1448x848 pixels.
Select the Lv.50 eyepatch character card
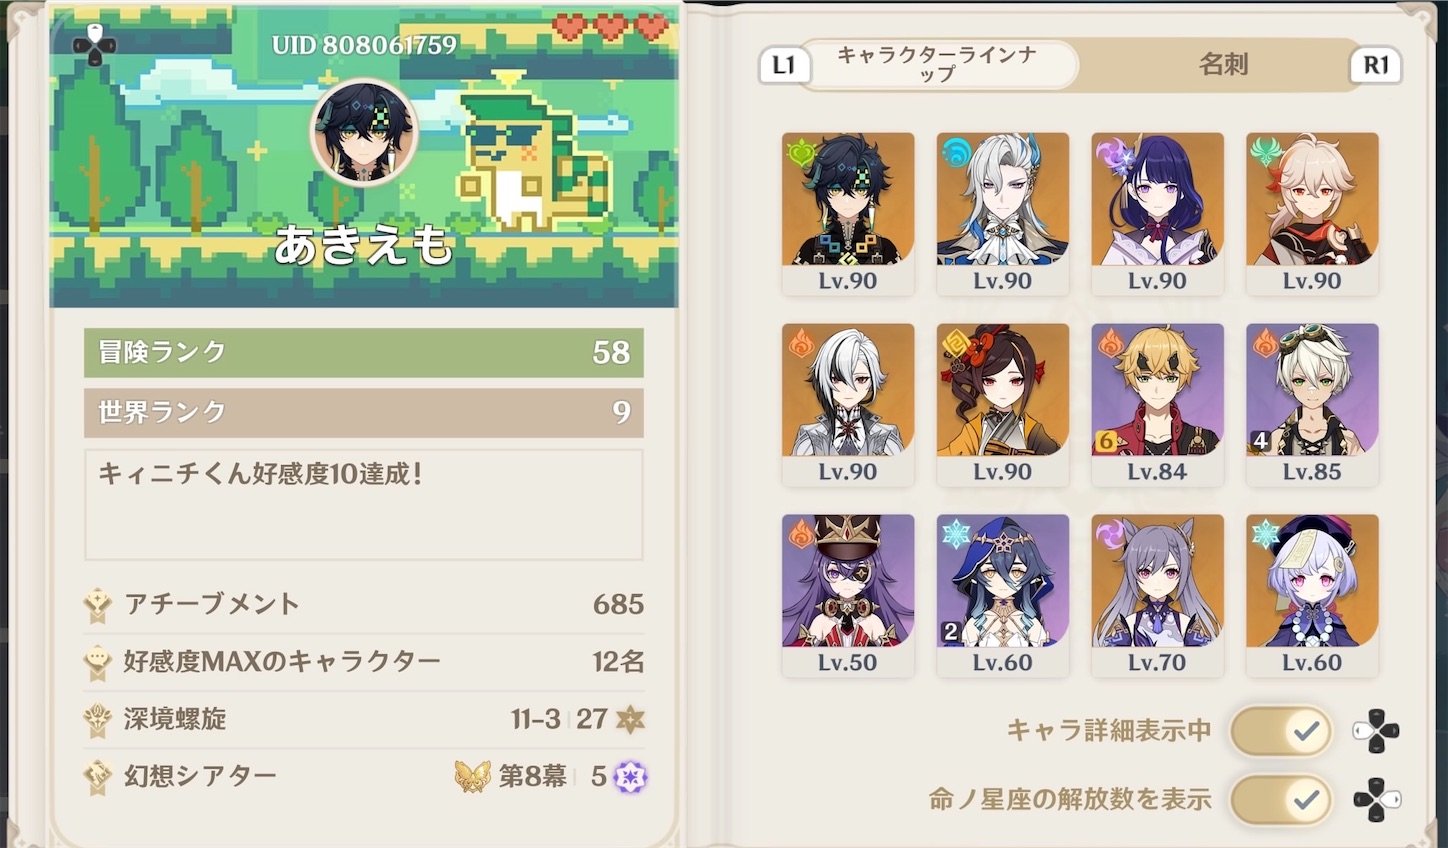(848, 596)
